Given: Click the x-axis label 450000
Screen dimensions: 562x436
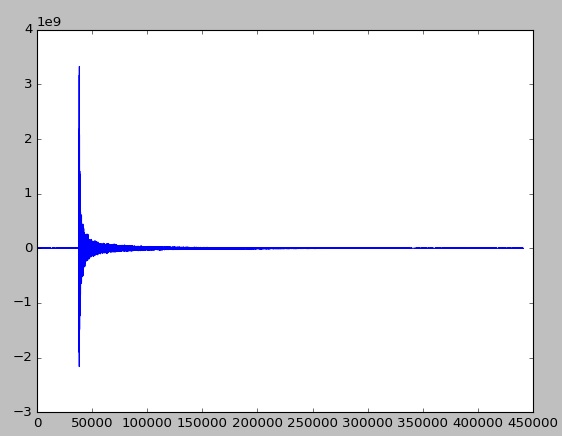Looking at the screenshot, I should 533,423.
